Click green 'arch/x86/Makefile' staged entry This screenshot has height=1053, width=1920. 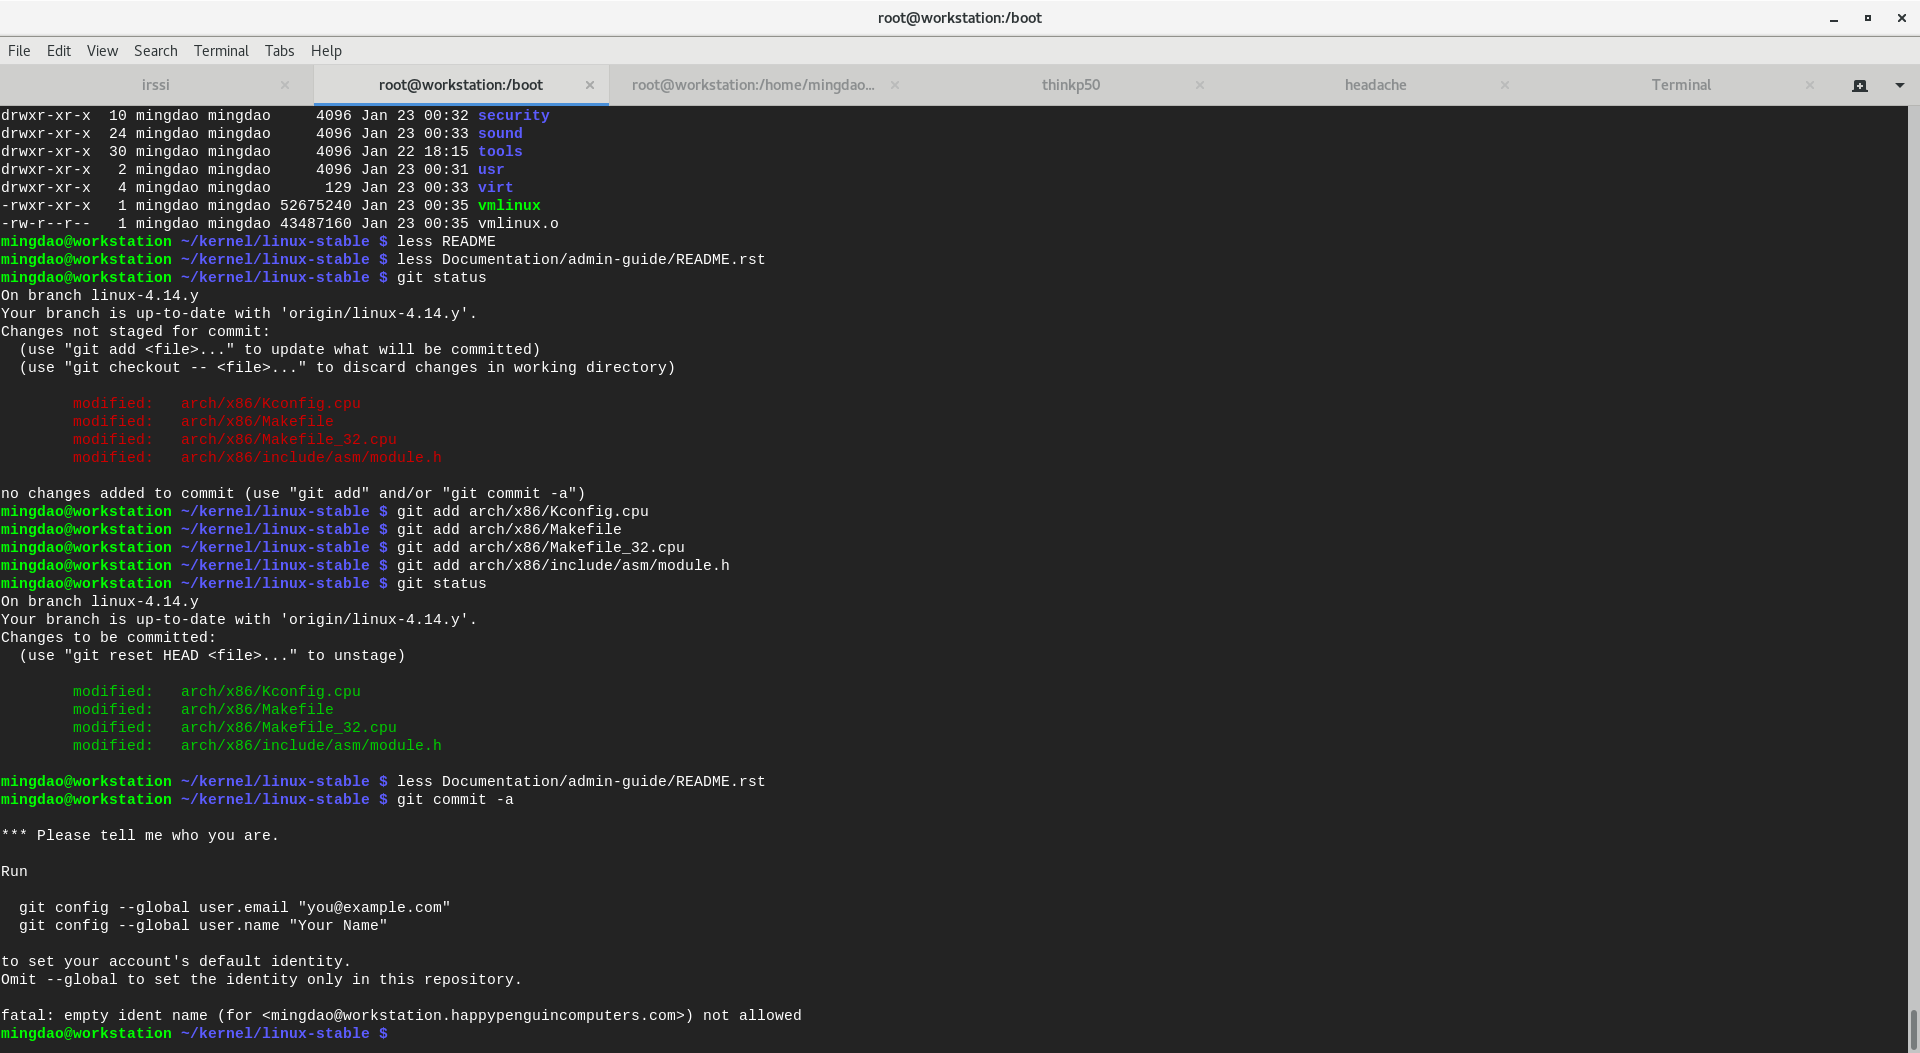pyautogui.click(x=257, y=710)
